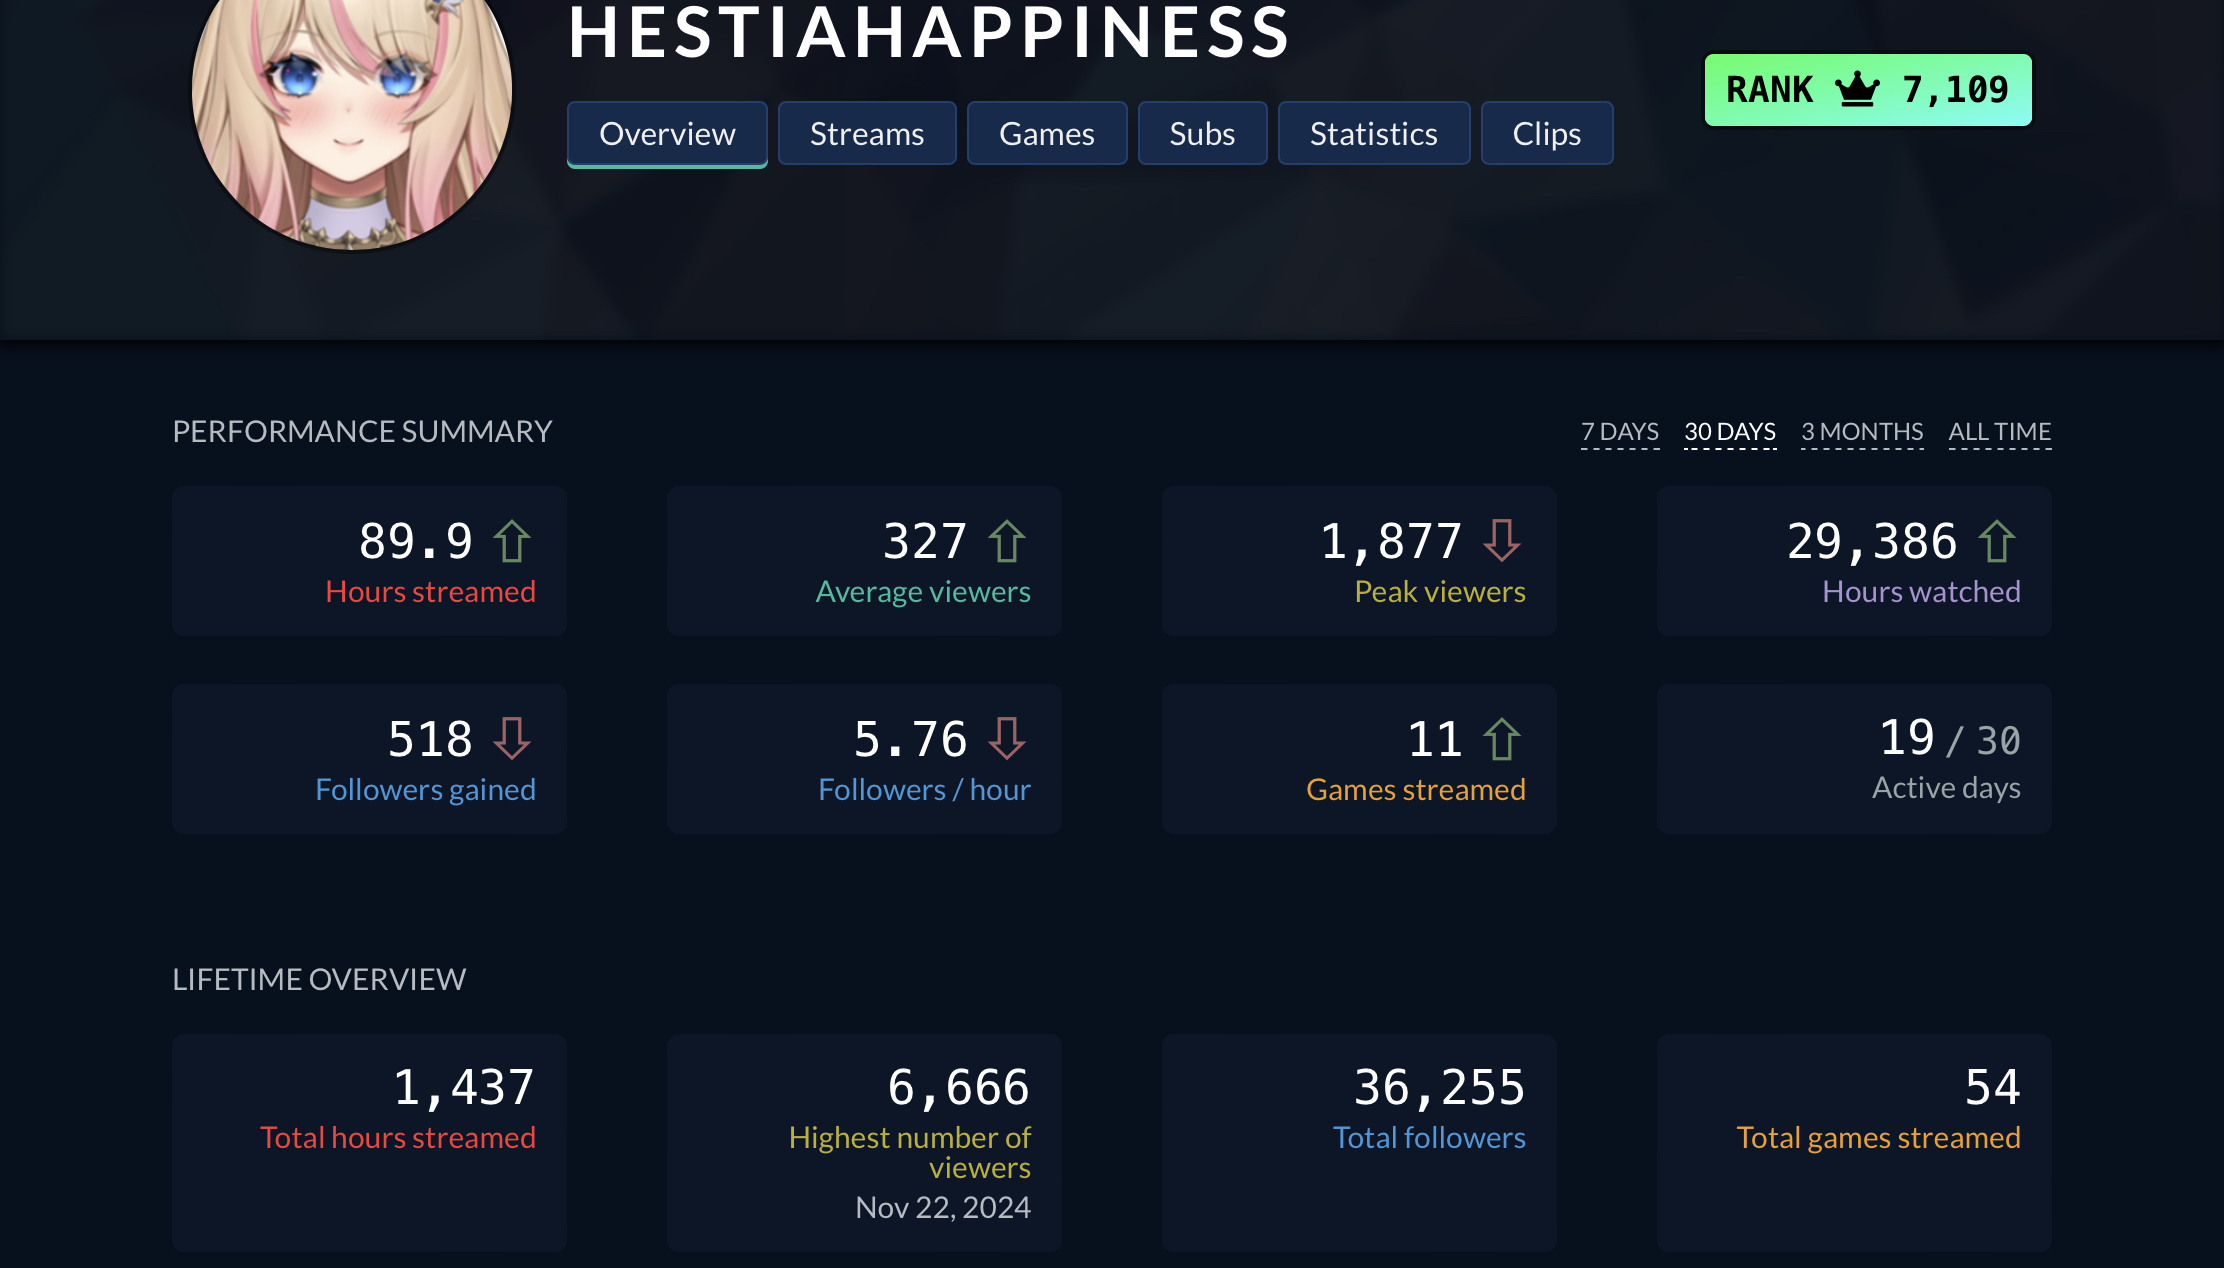Click down arrow next to Followers per hour
The width and height of the screenshot is (2224, 1268).
1006,738
